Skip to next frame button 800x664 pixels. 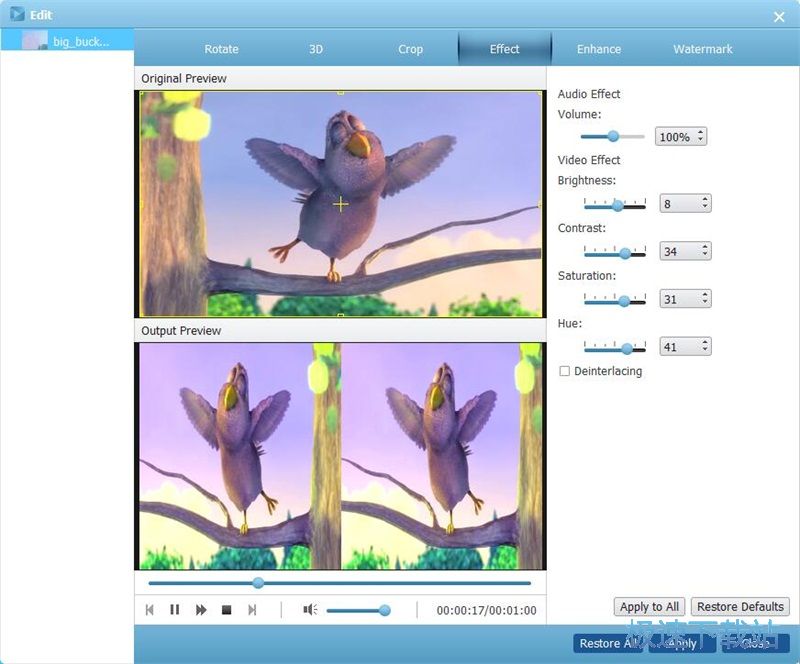(x=252, y=610)
